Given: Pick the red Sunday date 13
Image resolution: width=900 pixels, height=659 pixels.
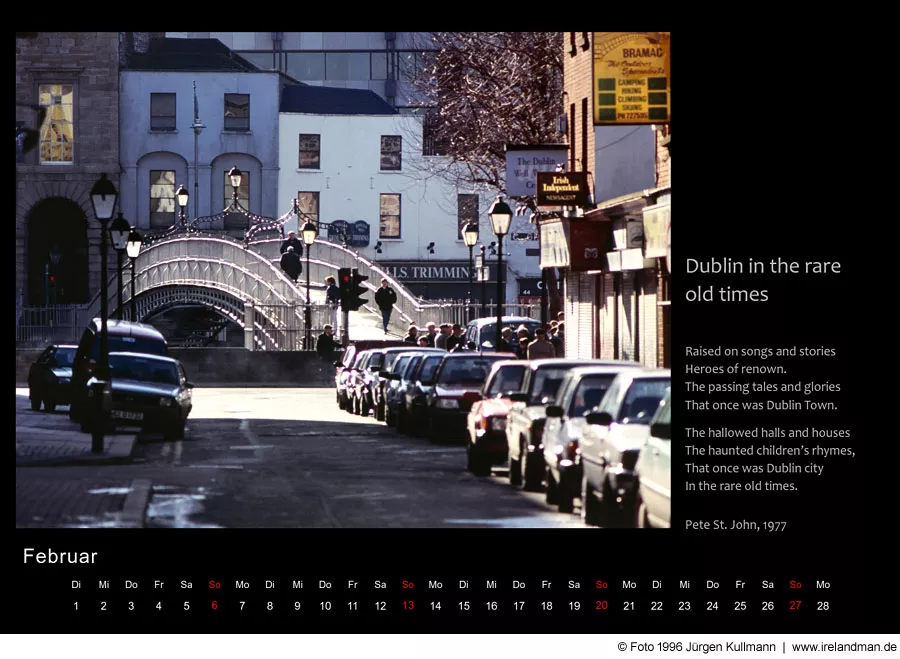Looking at the screenshot, I should coord(408,606).
